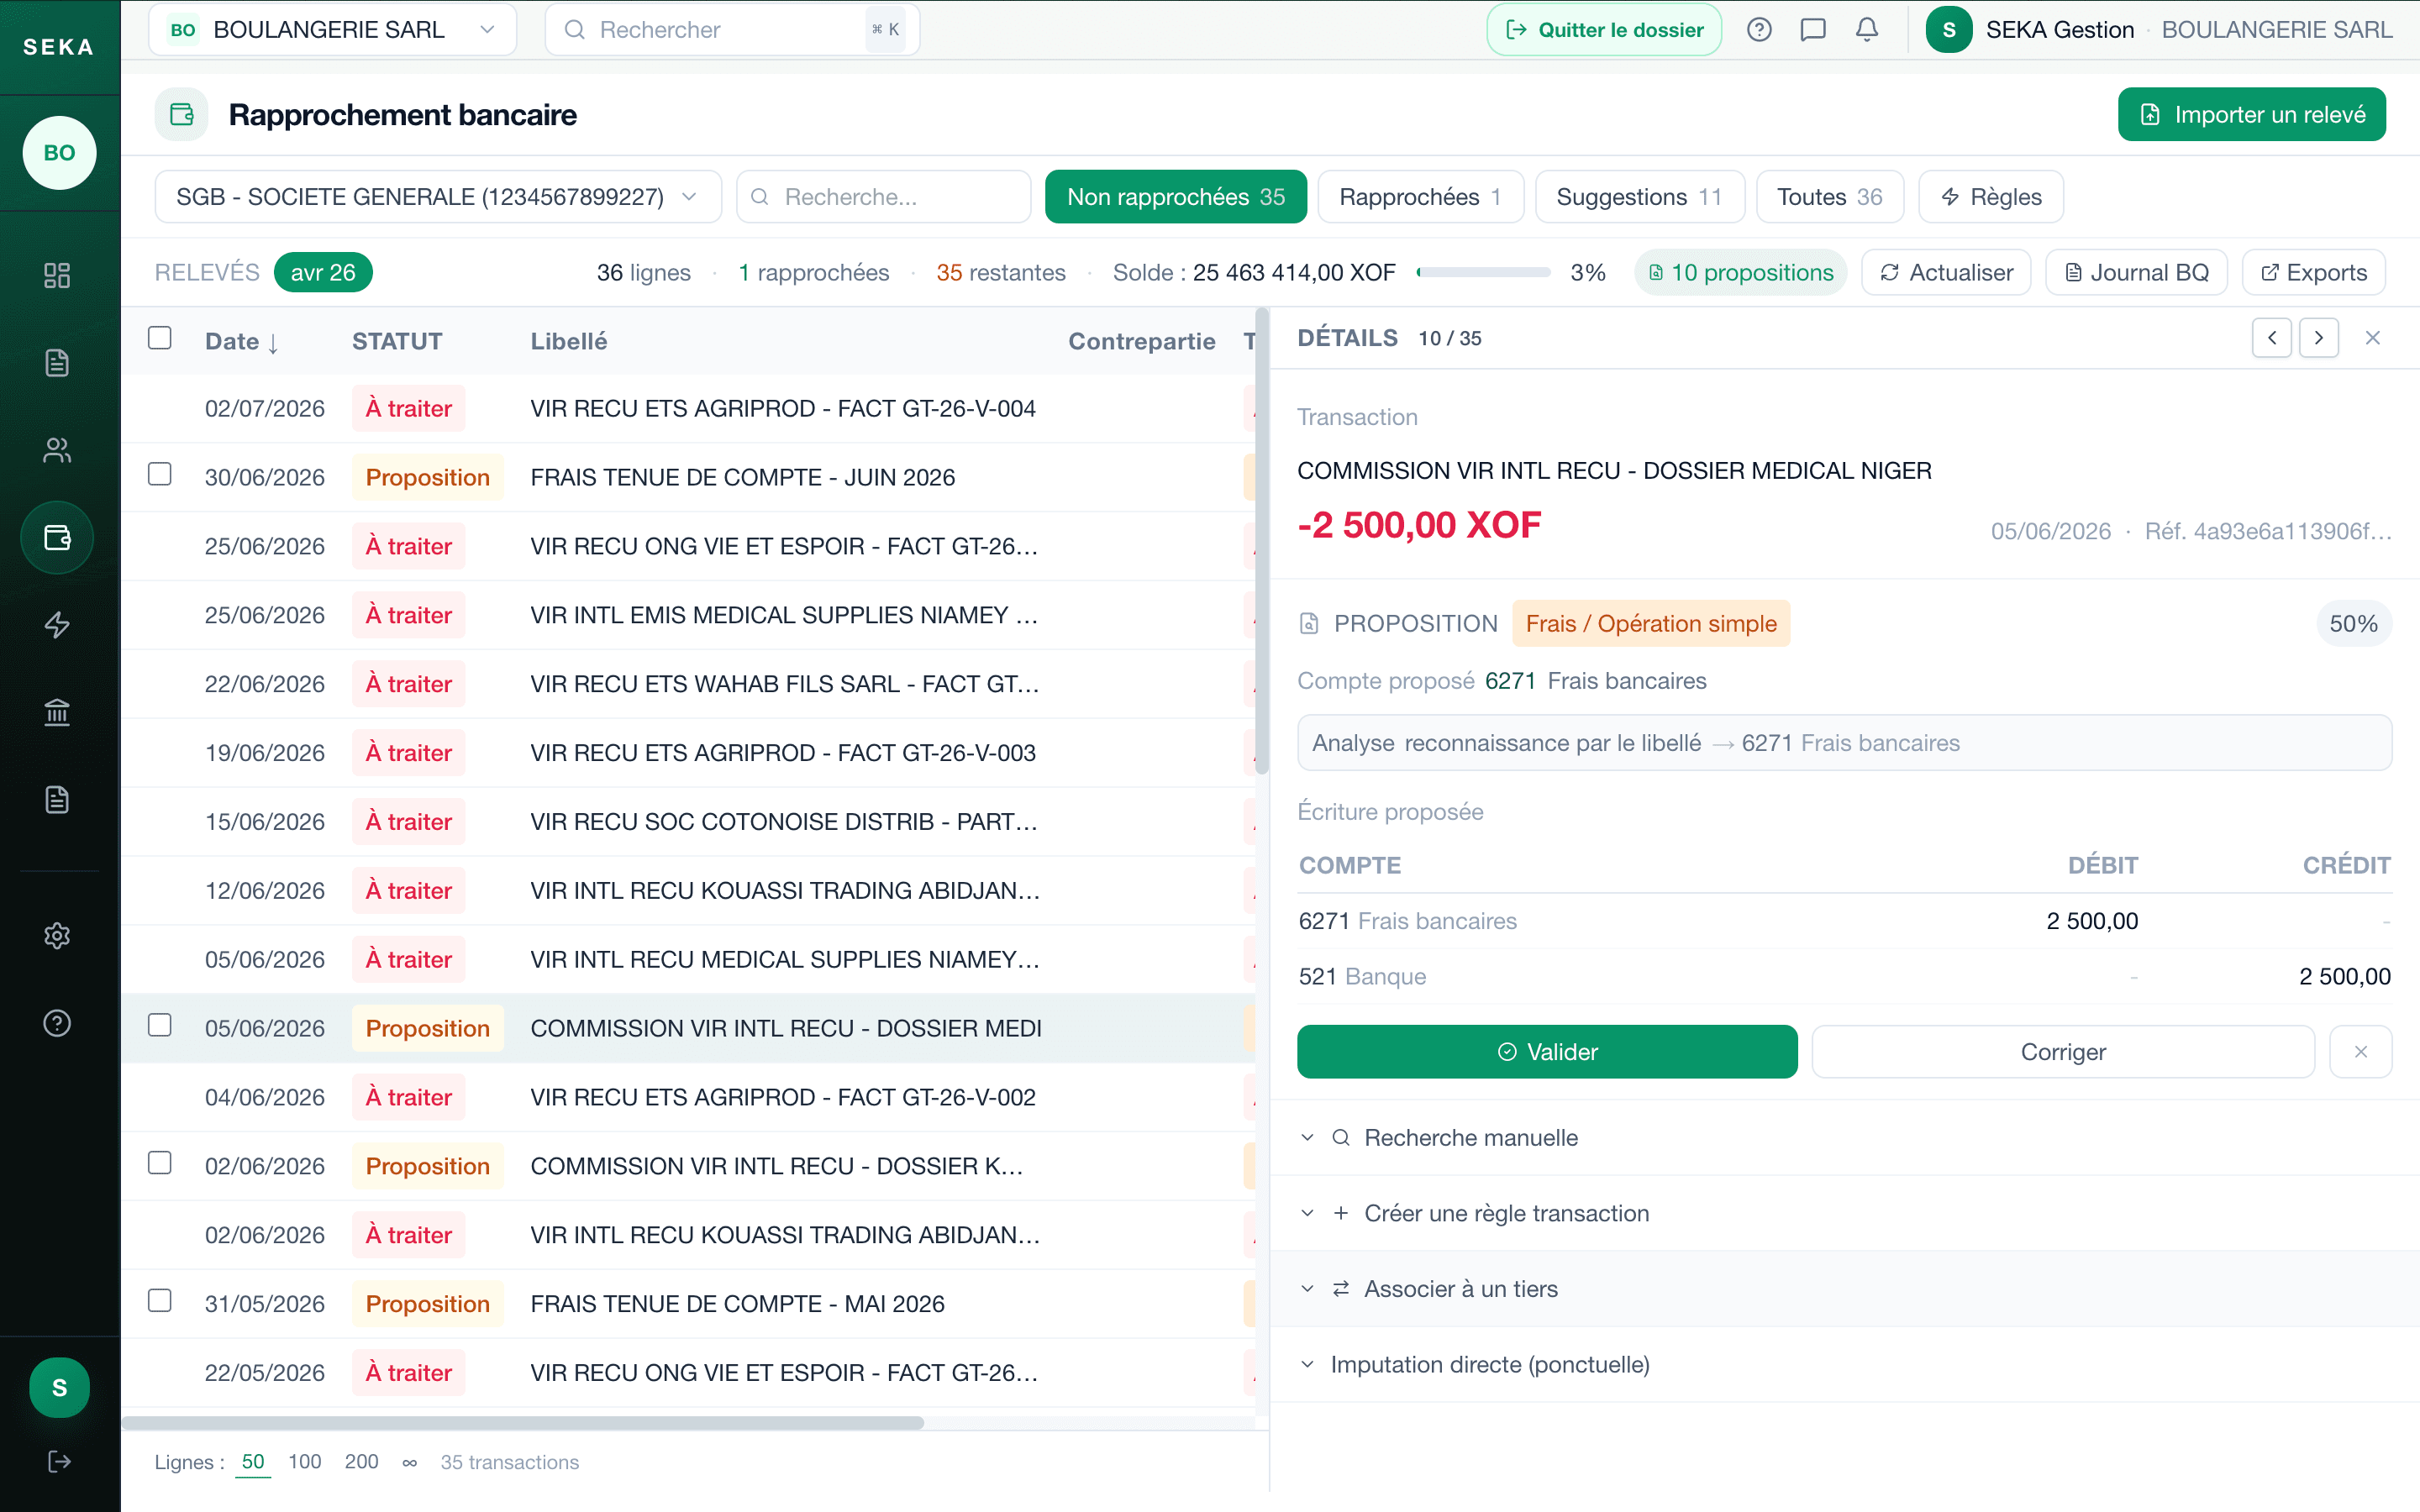Image resolution: width=2420 pixels, height=1512 pixels.
Task: Open the SGB - SOCIETE GENERALE account dropdown
Action: tap(438, 197)
